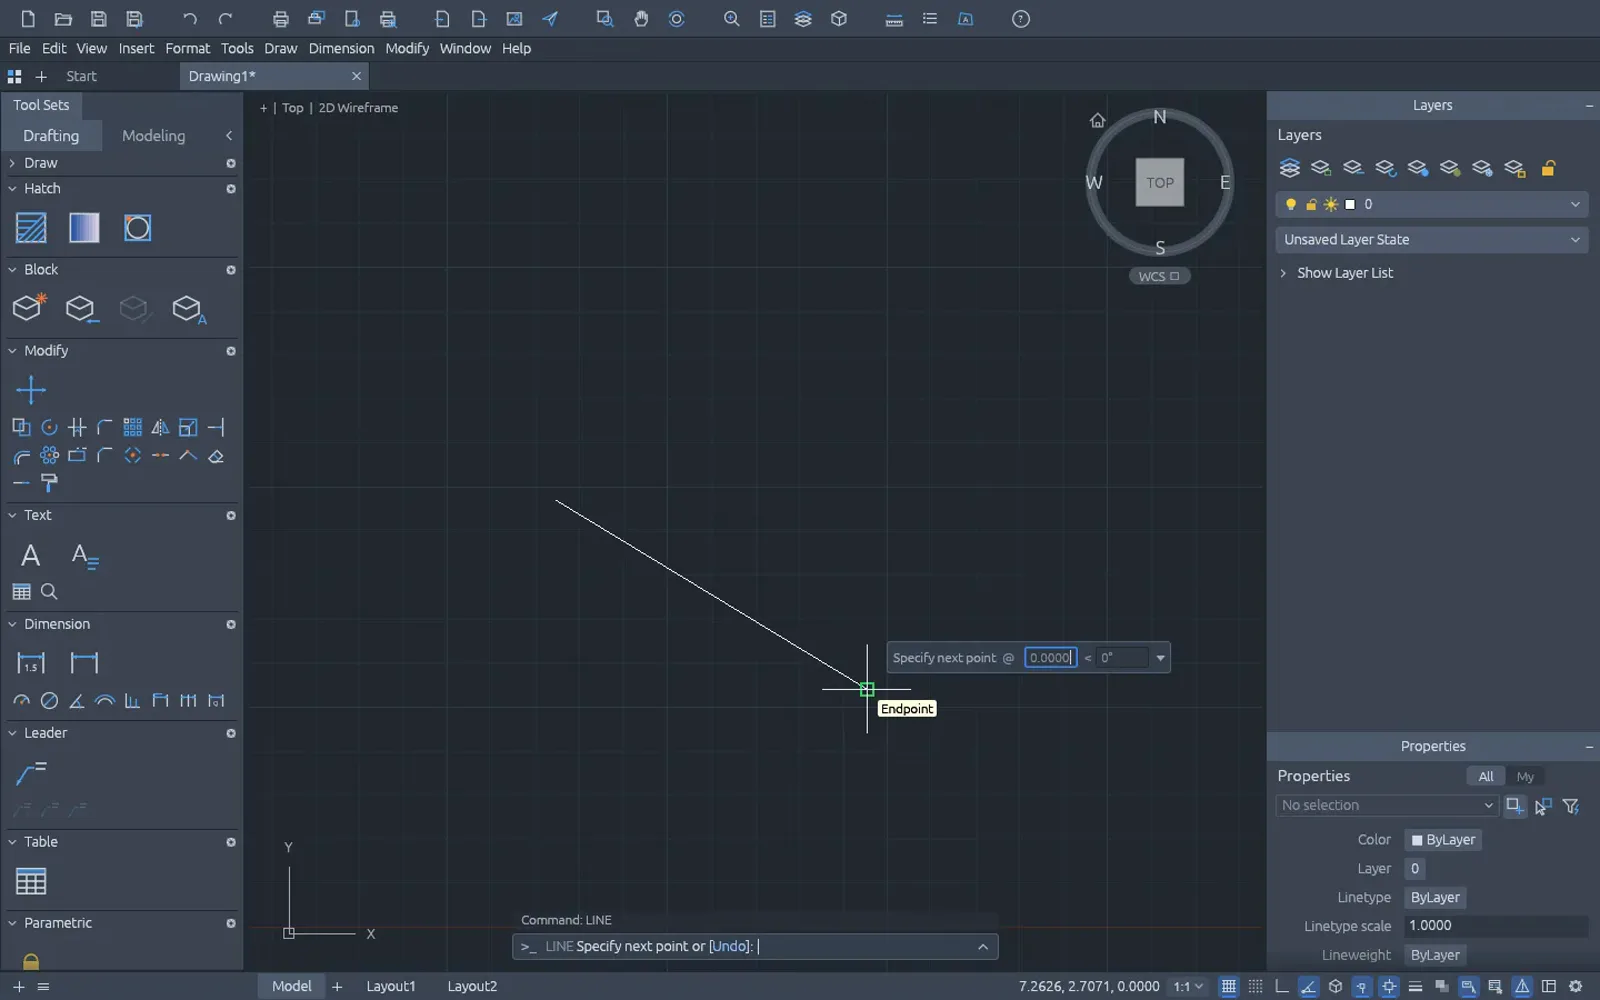The width and height of the screenshot is (1600, 1000).
Task: Click the white color swatch of layer 0
Action: 1350,204
